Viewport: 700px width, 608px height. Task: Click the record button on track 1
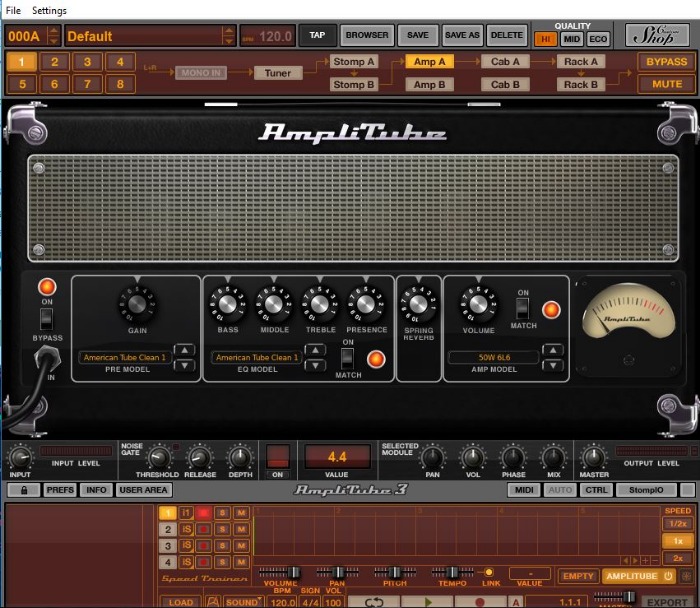pyautogui.click(x=204, y=513)
